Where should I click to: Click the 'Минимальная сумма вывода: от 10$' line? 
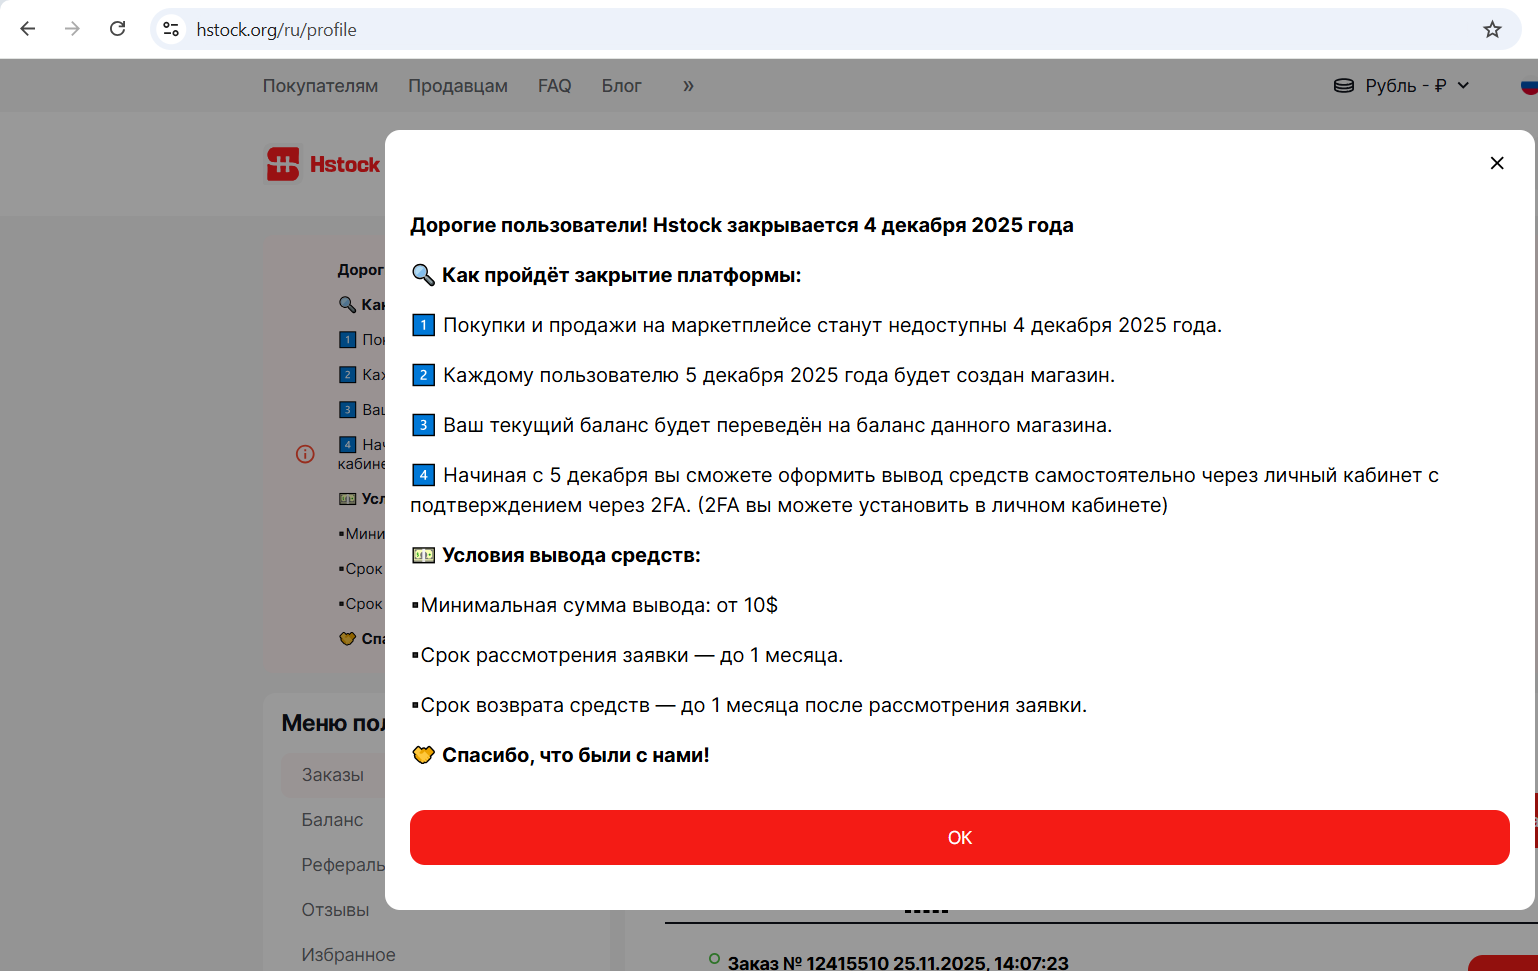[x=594, y=605]
